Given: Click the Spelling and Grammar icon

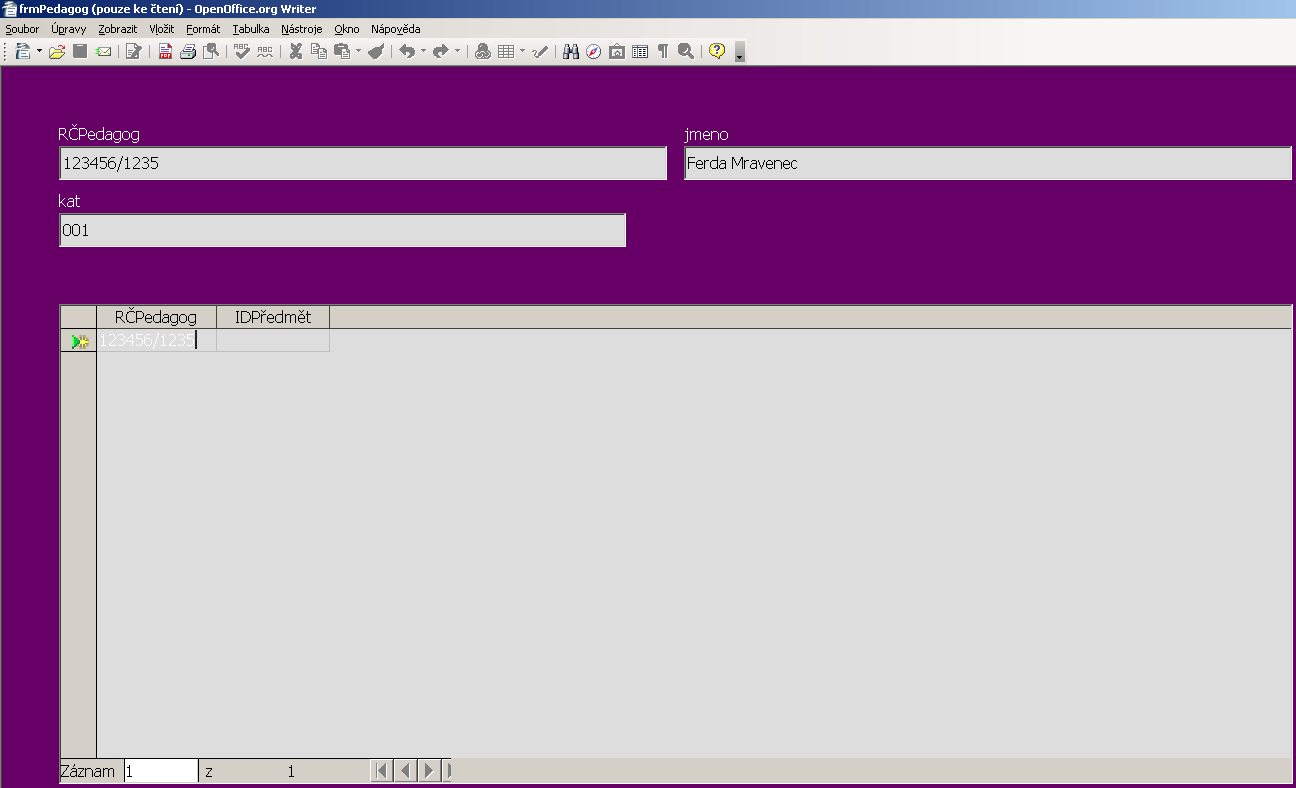Looking at the screenshot, I should [242, 51].
